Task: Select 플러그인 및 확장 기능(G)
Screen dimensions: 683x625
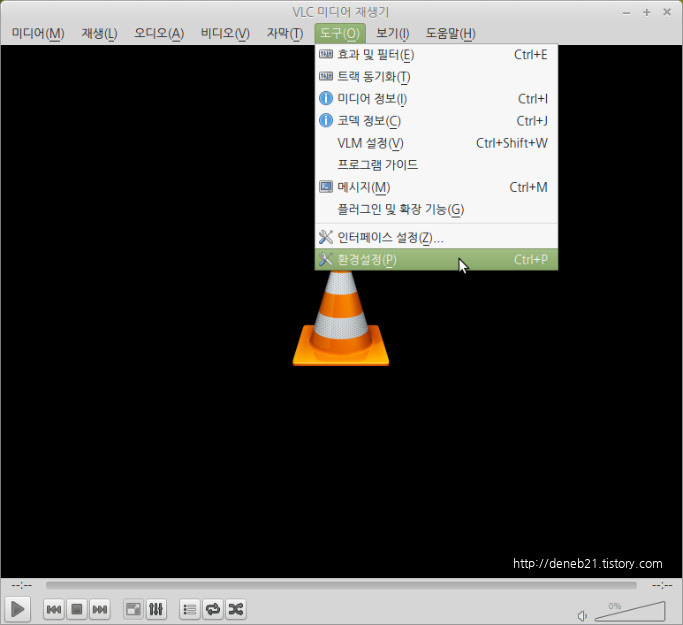Action: point(436,209)
